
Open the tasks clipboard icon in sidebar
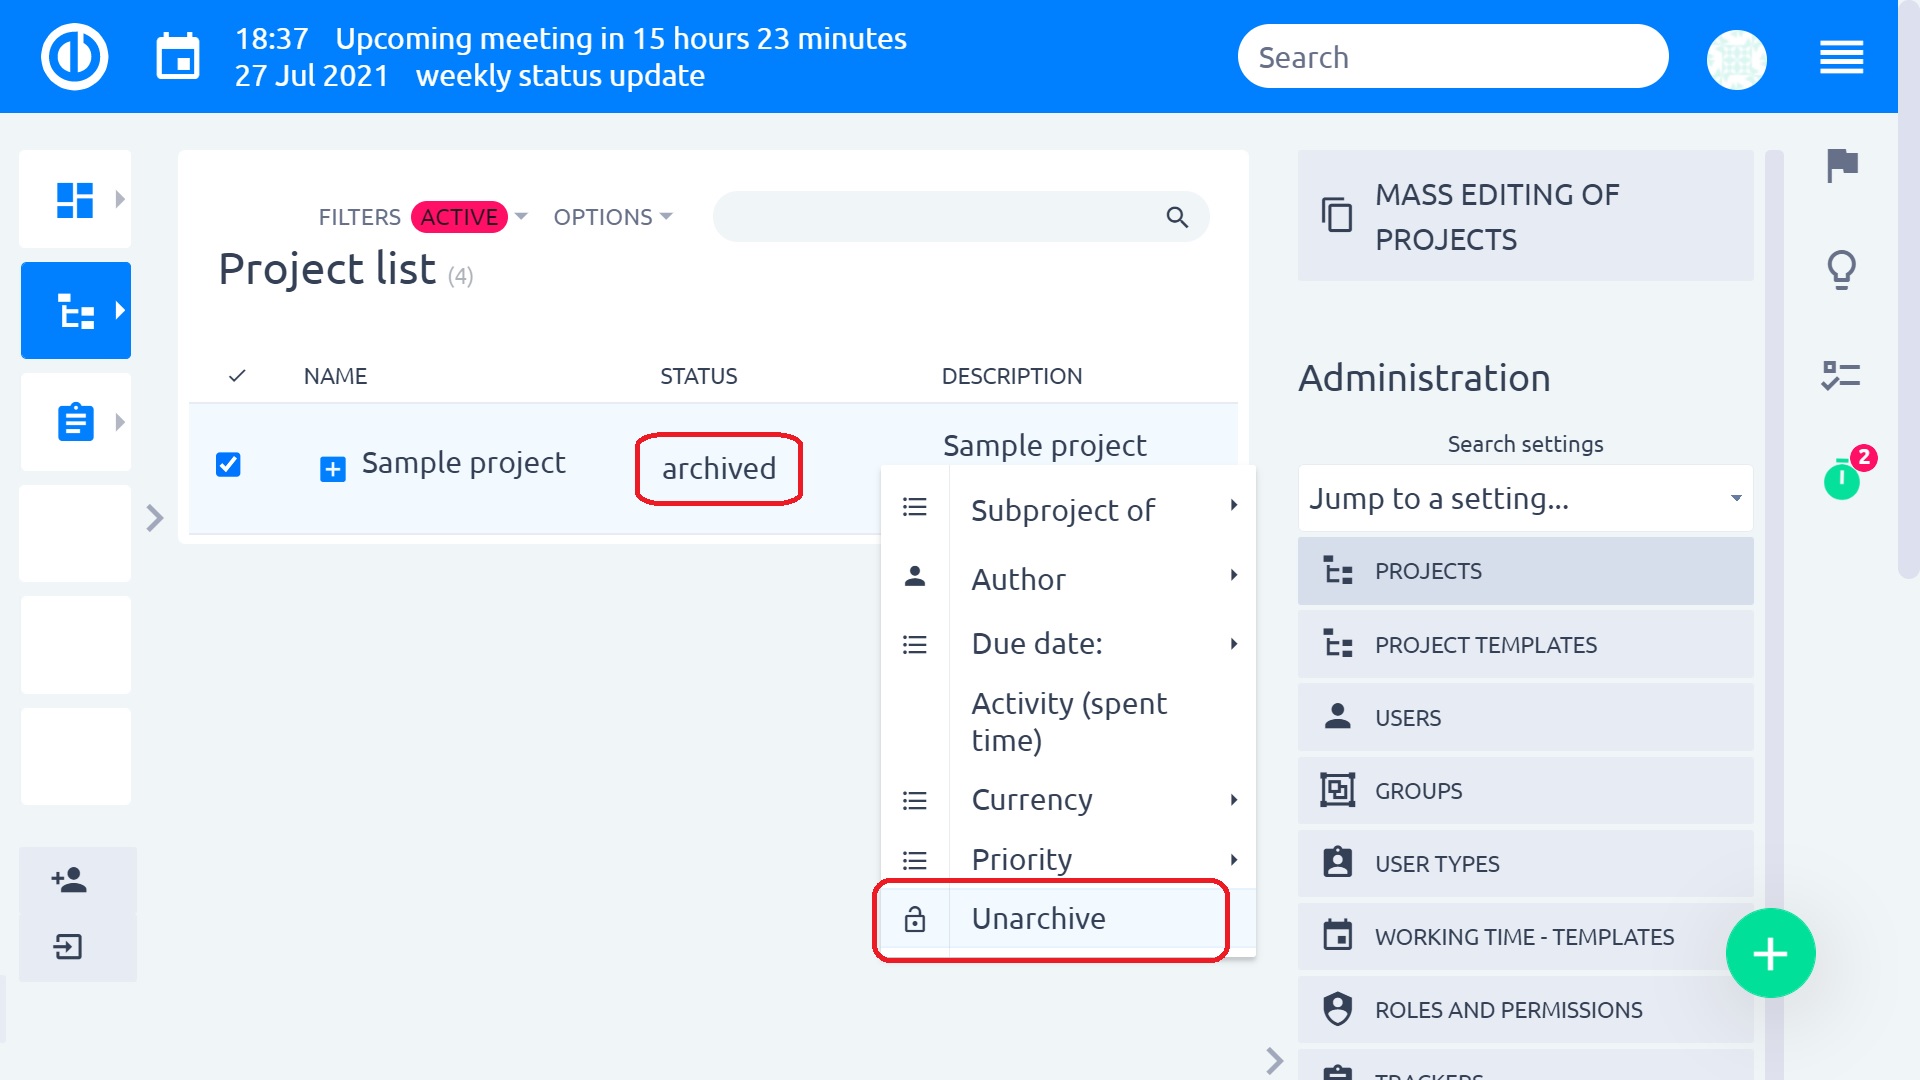point(75,421)
